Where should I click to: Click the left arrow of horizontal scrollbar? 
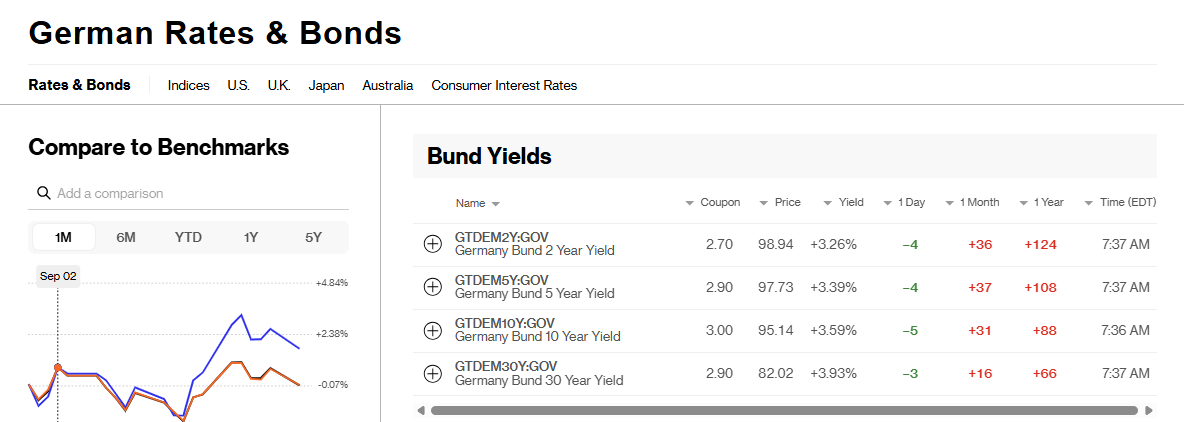pyautogui.click(x=421, y=411)
